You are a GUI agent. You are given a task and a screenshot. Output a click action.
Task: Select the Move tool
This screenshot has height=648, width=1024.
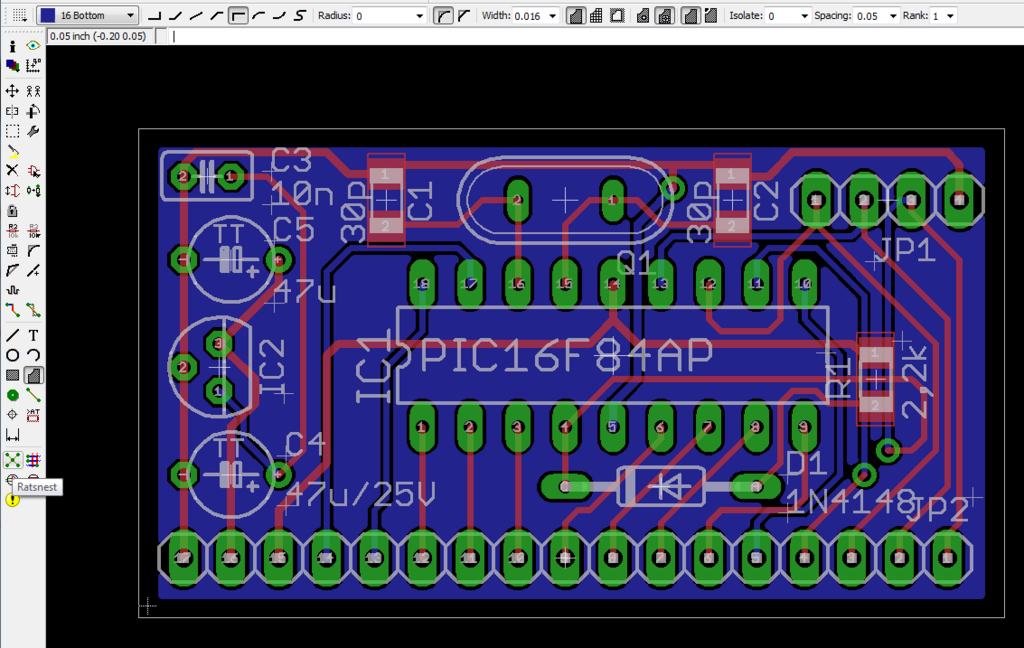12,91
